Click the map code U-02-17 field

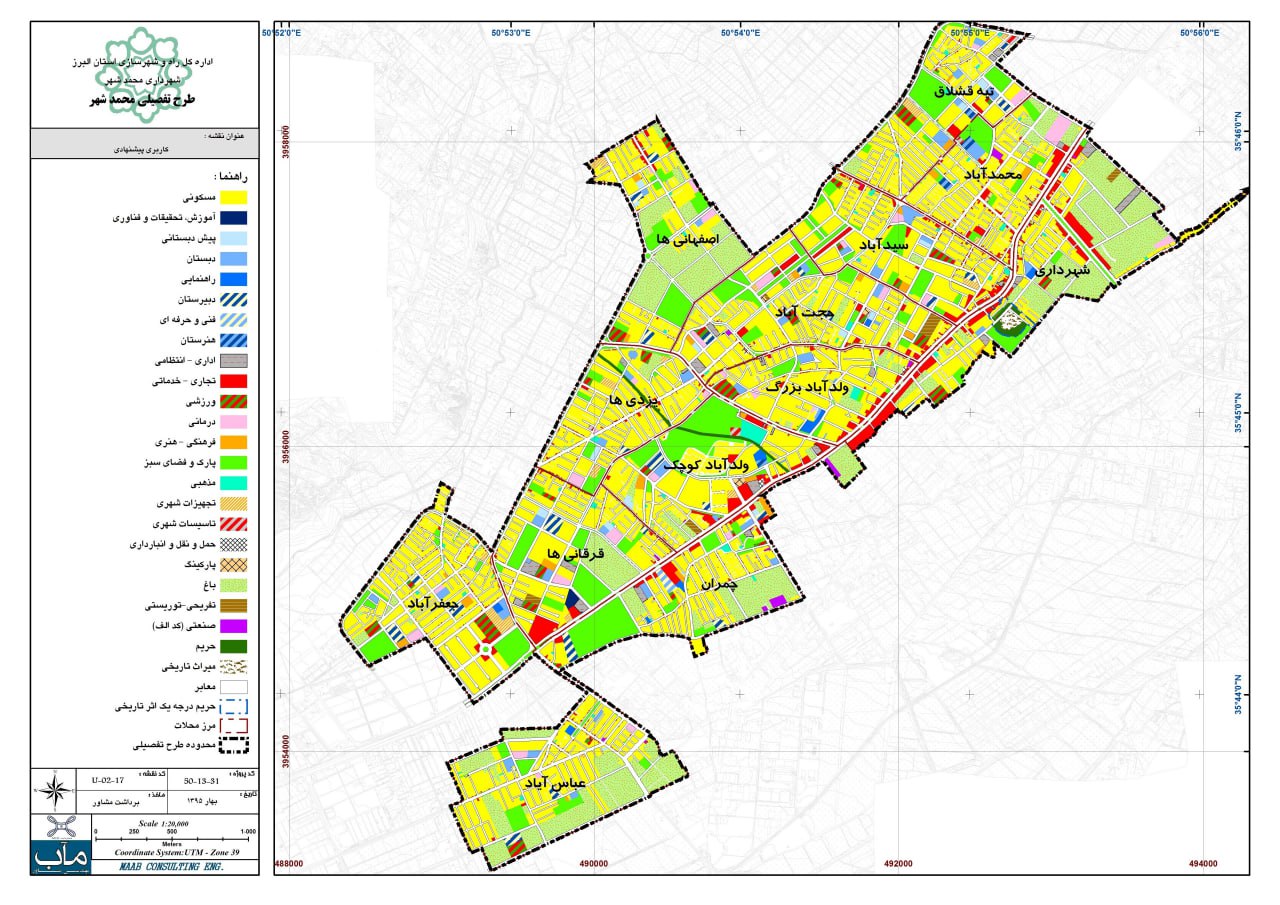point(107,777)
